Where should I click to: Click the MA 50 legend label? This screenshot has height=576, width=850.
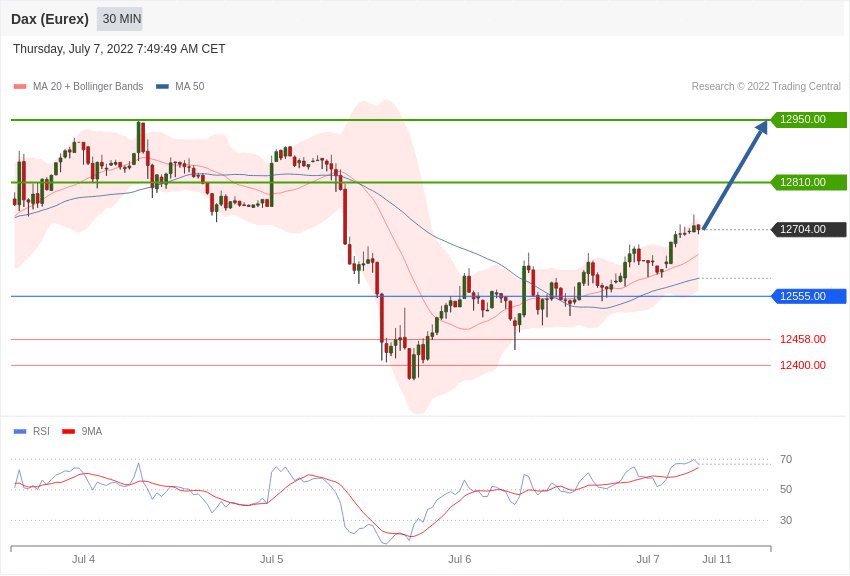190,87
